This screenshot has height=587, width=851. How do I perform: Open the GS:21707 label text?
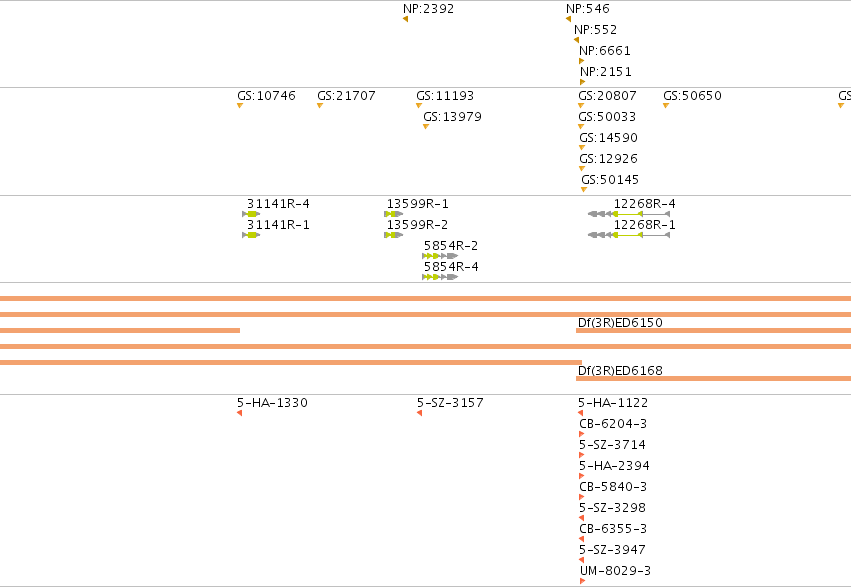346,95
